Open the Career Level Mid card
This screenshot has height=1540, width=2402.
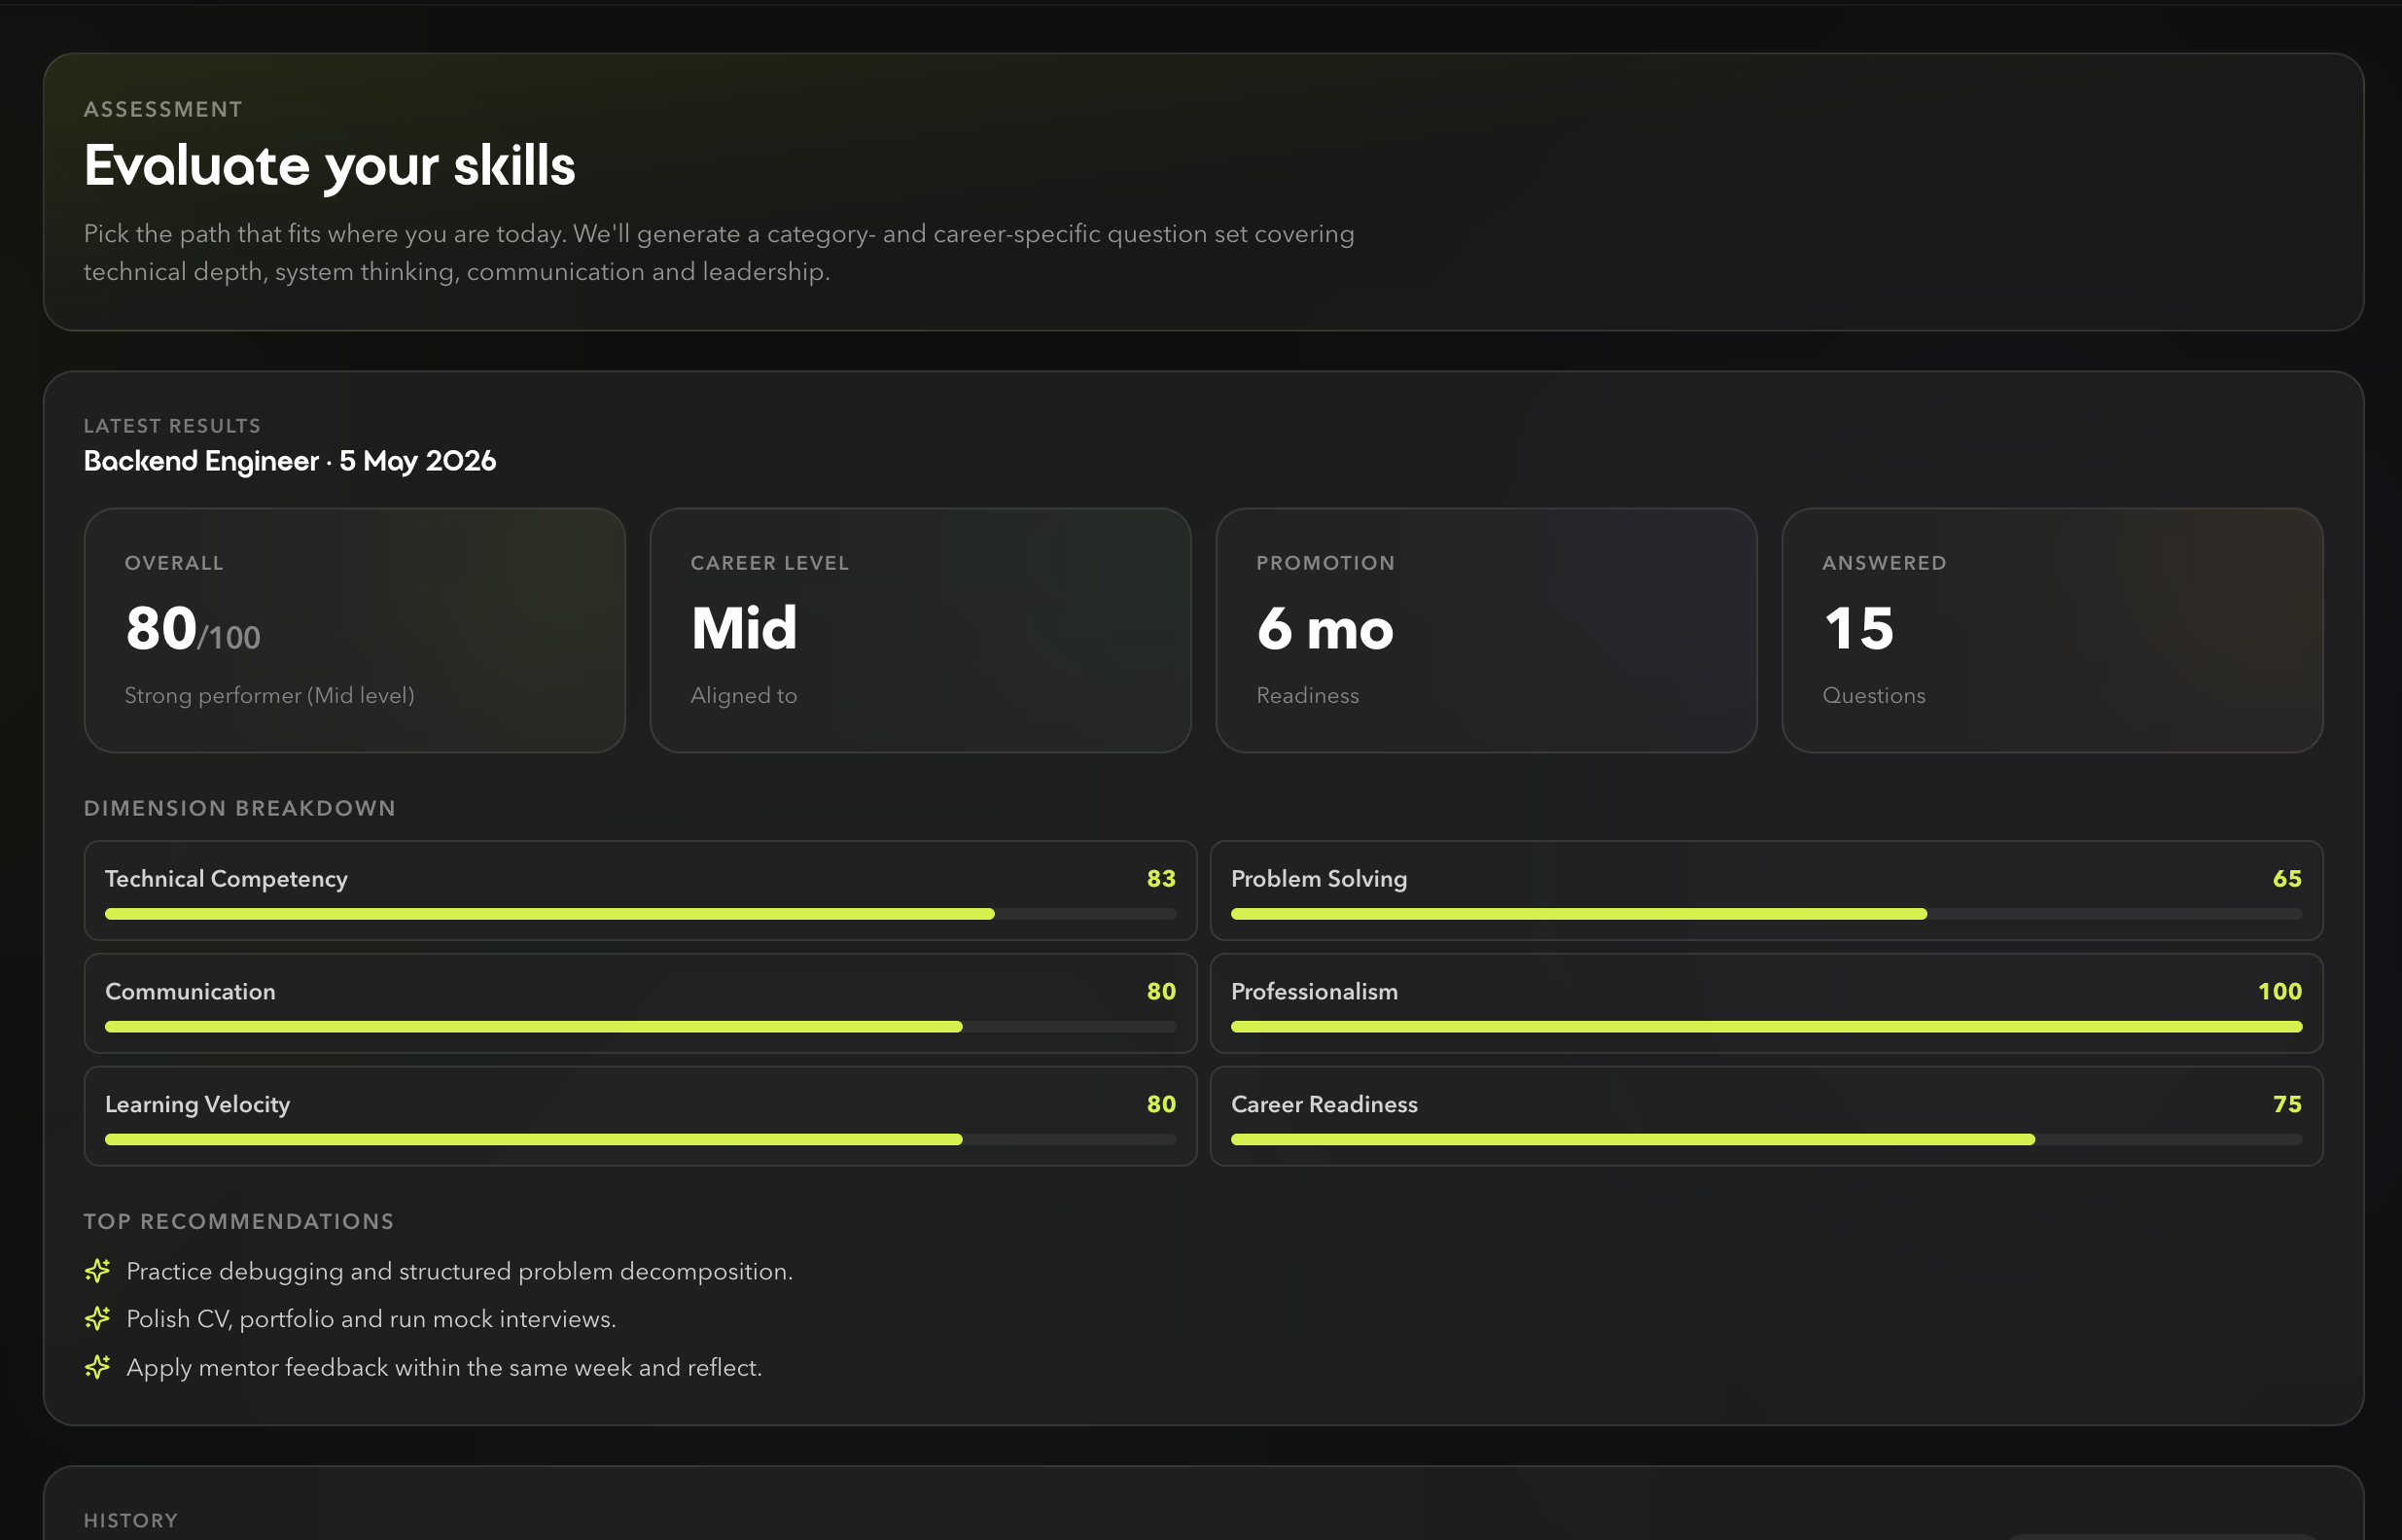(921, 630)
